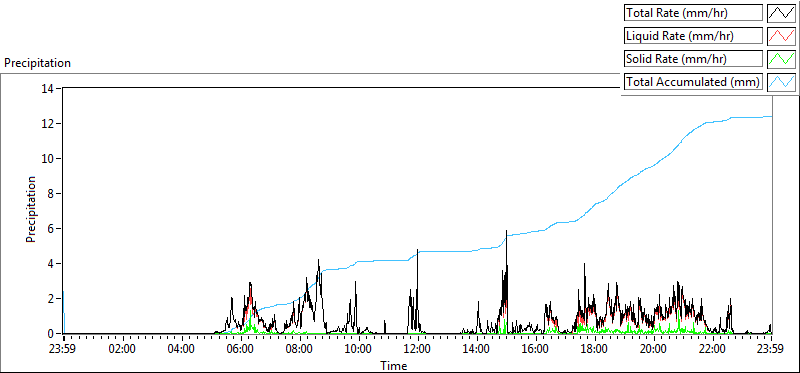
Task: Click the 0 minimum value on Y axis
Action: pos(51,334)
